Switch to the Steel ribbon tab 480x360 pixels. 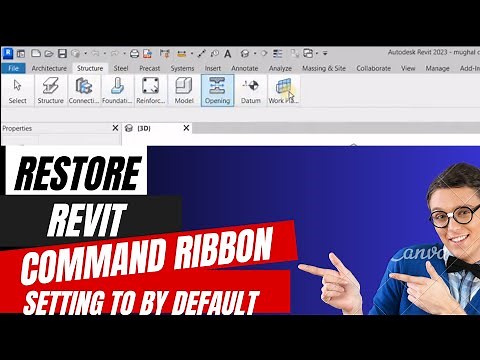[x=121, y=68]
